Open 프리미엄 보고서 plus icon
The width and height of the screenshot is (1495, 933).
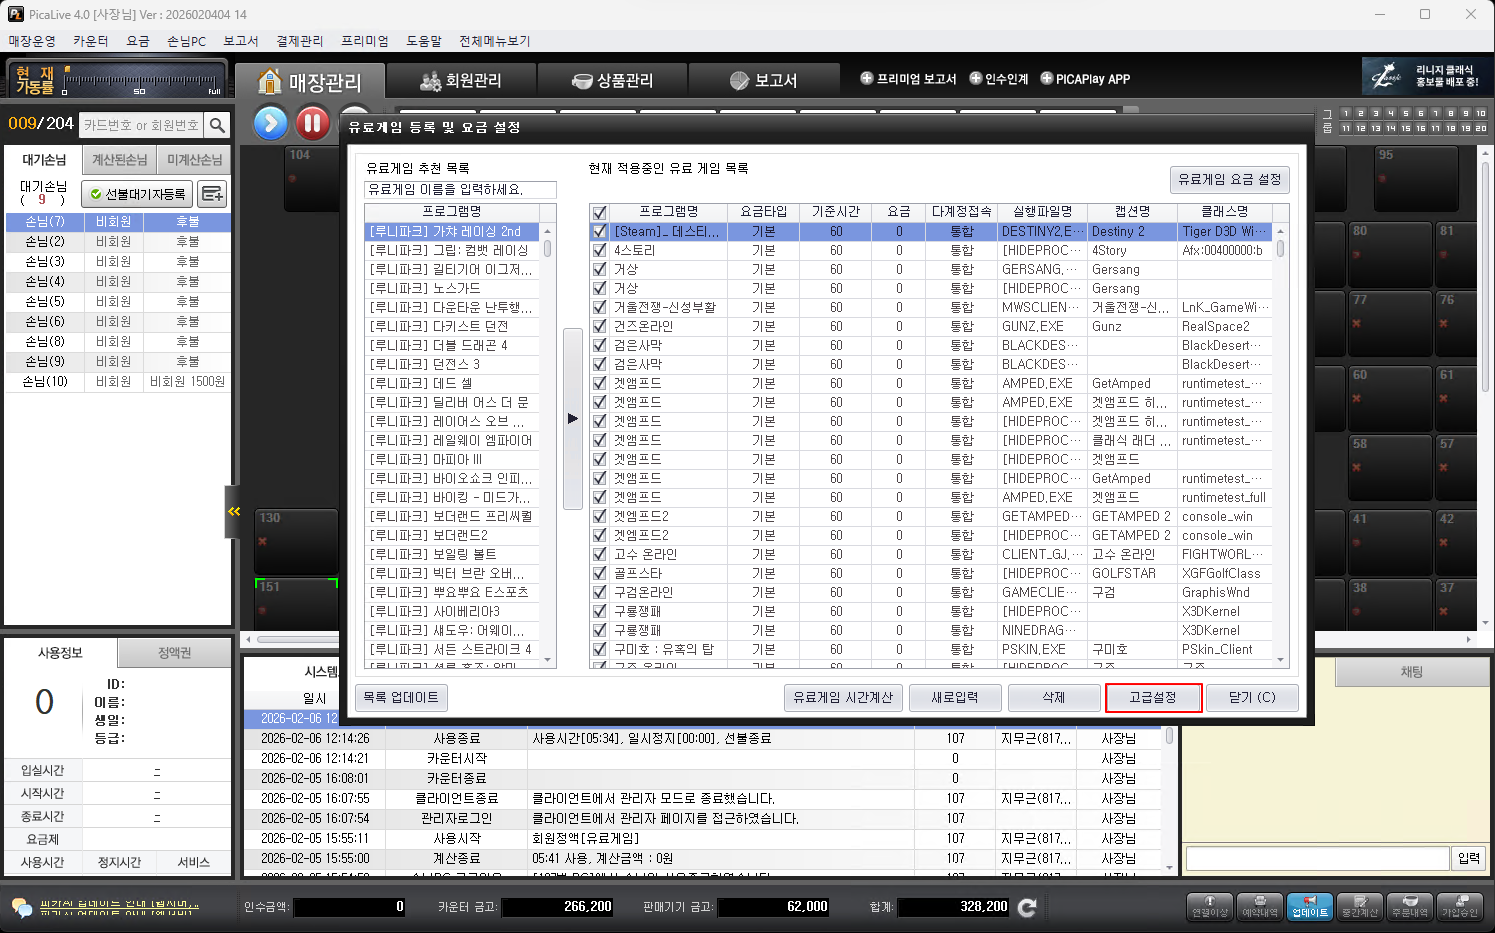coord(867,78)
